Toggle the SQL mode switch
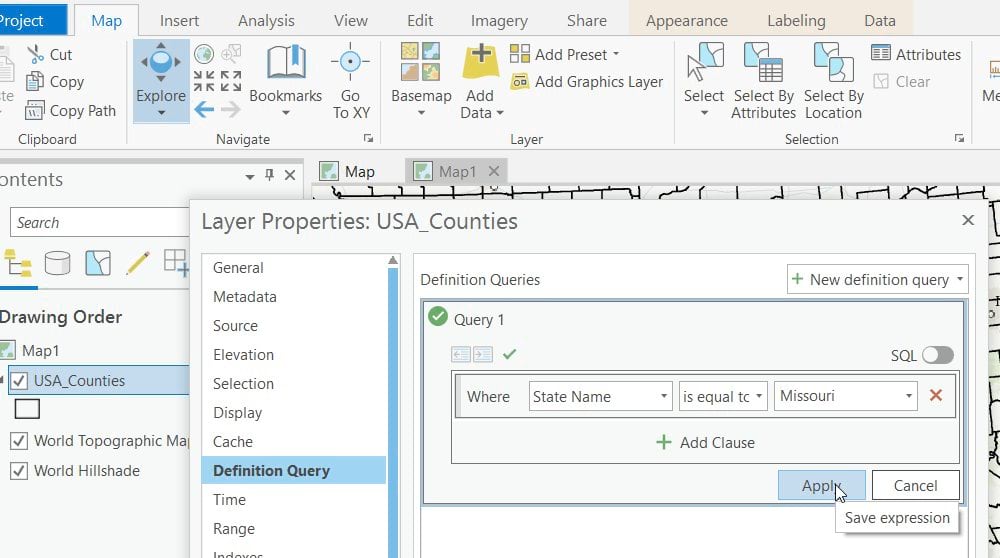Screen dimensions: 1000x558 (938, 355)
